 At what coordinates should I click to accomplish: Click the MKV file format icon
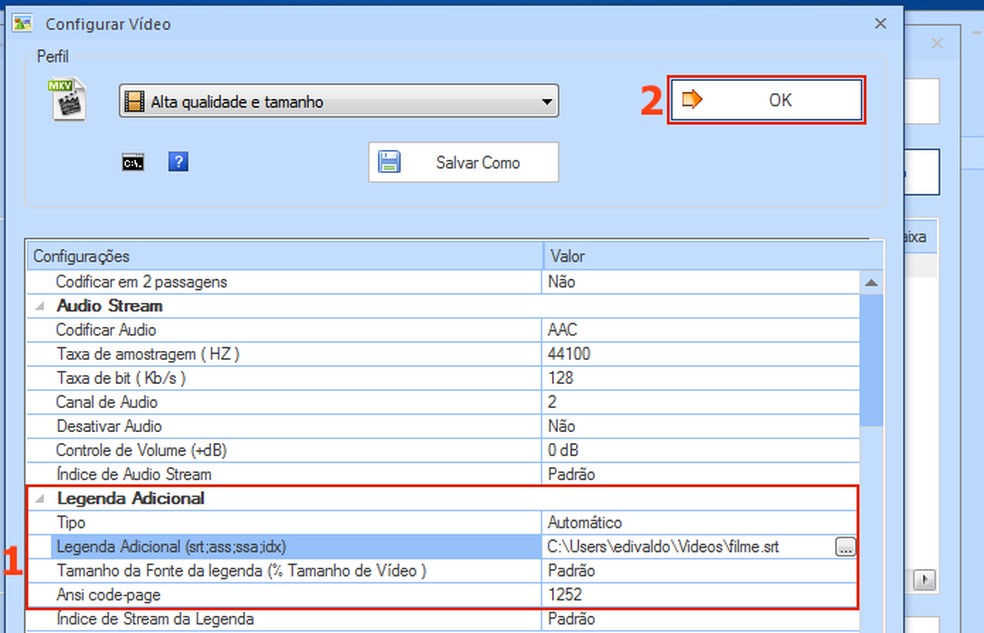67,99
